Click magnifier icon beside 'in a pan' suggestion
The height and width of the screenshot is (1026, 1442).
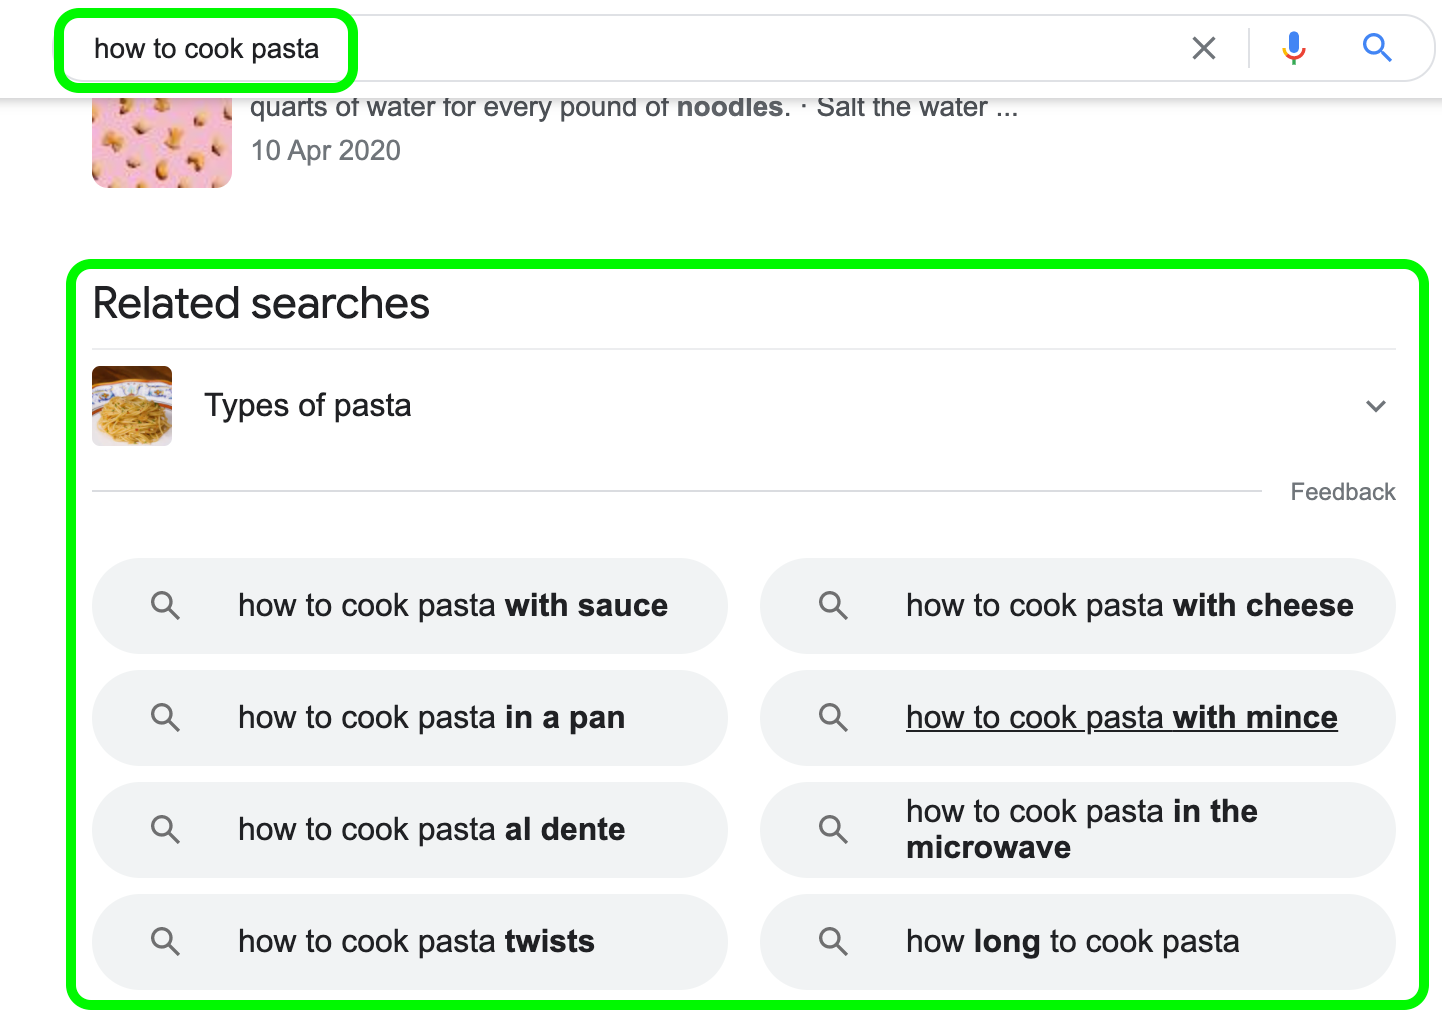(165, 718)
